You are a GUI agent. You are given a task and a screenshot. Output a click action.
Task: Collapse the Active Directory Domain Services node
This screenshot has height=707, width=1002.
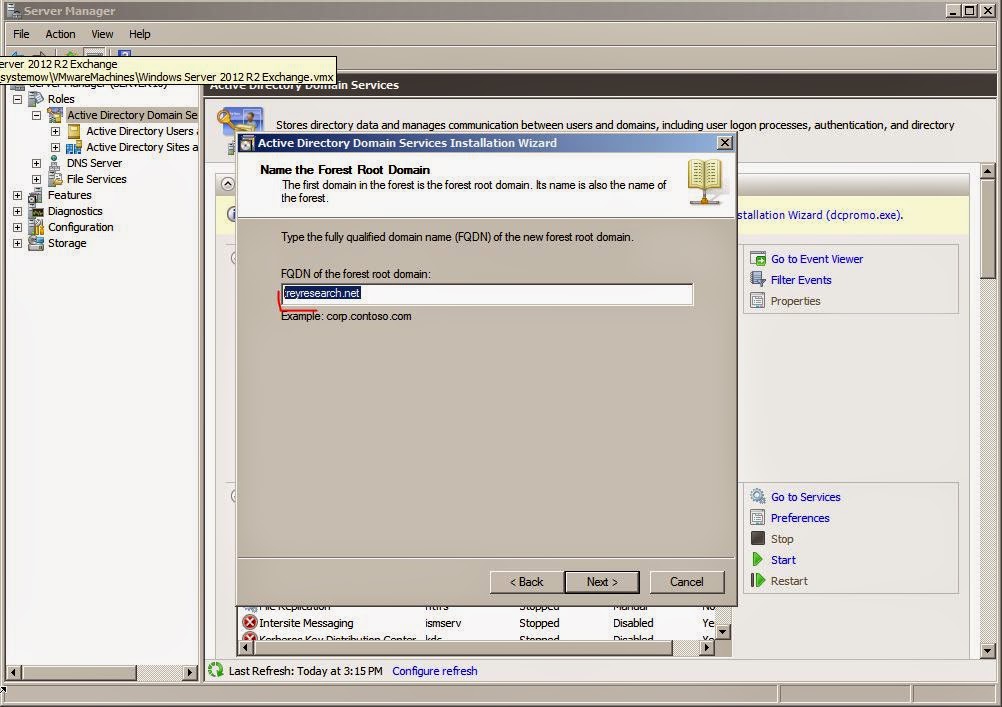(36, 115)
